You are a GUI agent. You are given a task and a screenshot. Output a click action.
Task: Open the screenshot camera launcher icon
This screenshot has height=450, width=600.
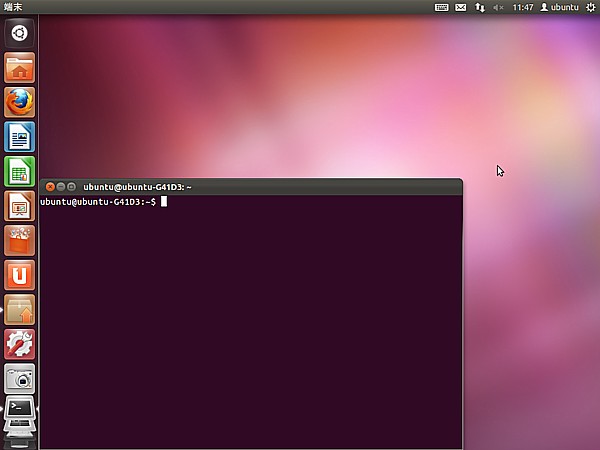tap(19, 379)
